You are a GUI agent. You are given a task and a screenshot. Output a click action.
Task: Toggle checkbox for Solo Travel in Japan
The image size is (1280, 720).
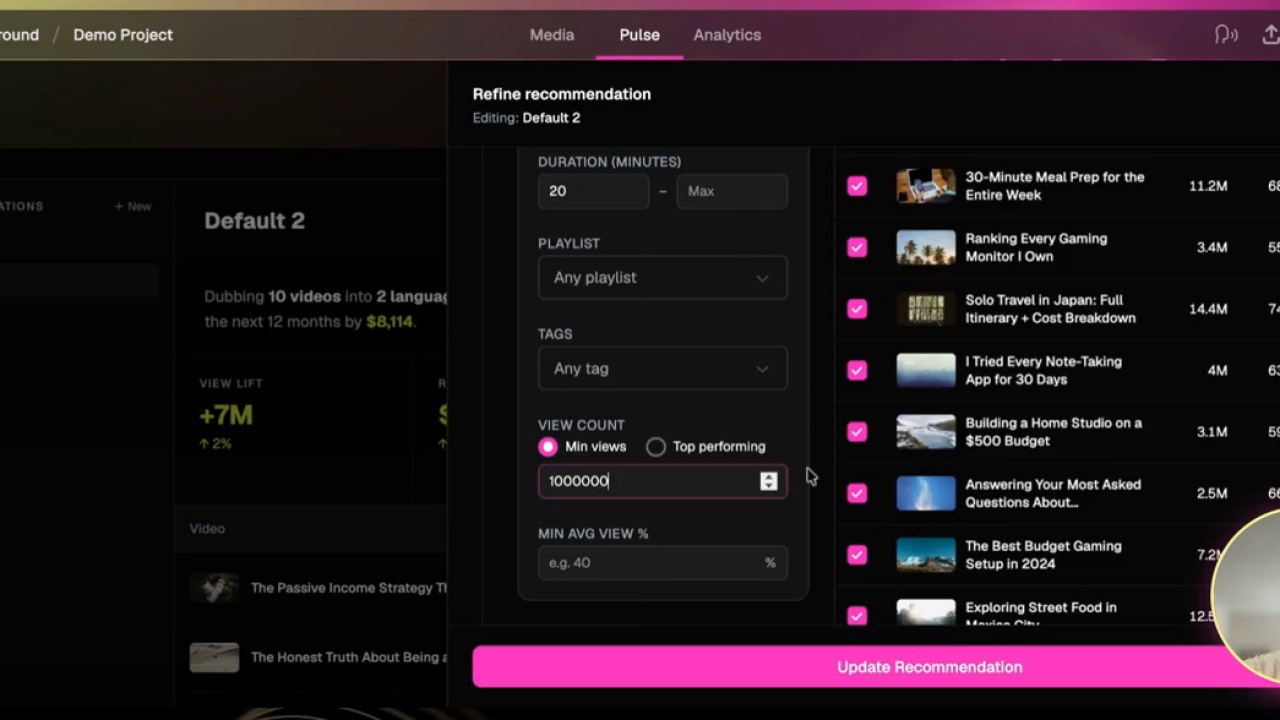pos(857,309)
